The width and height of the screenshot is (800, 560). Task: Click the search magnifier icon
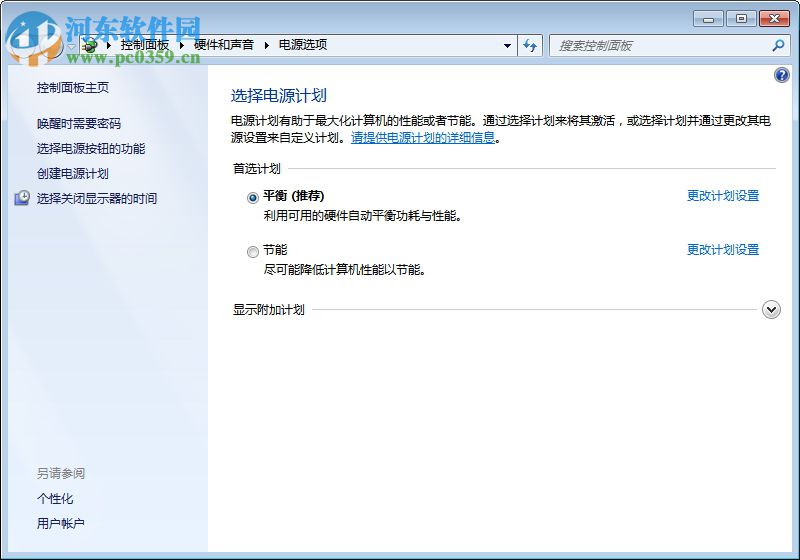pos(778,45)
